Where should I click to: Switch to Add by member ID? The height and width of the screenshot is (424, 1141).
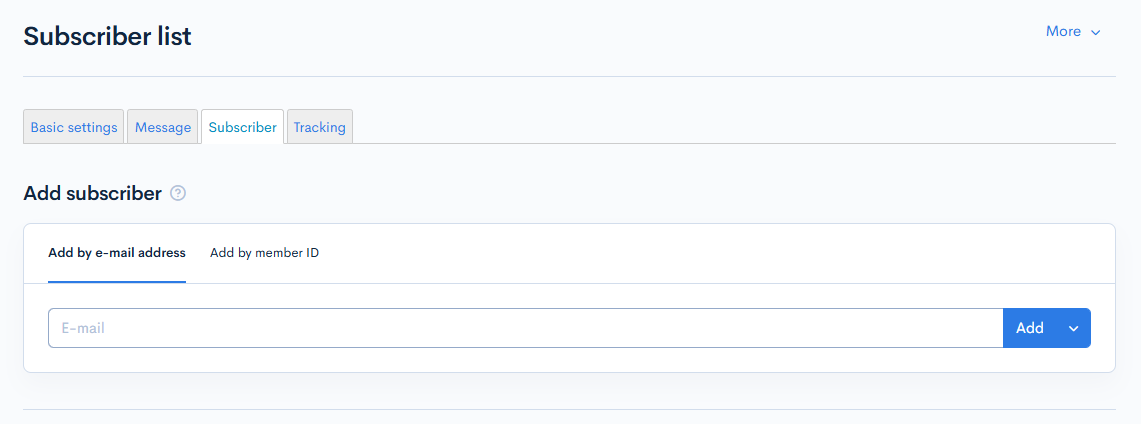click(x=265, y=253)
